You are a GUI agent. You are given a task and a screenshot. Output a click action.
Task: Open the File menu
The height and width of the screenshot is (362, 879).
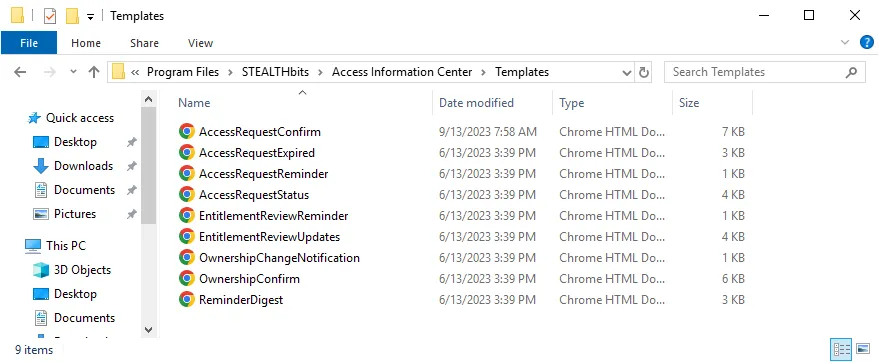tap(29, 43)
